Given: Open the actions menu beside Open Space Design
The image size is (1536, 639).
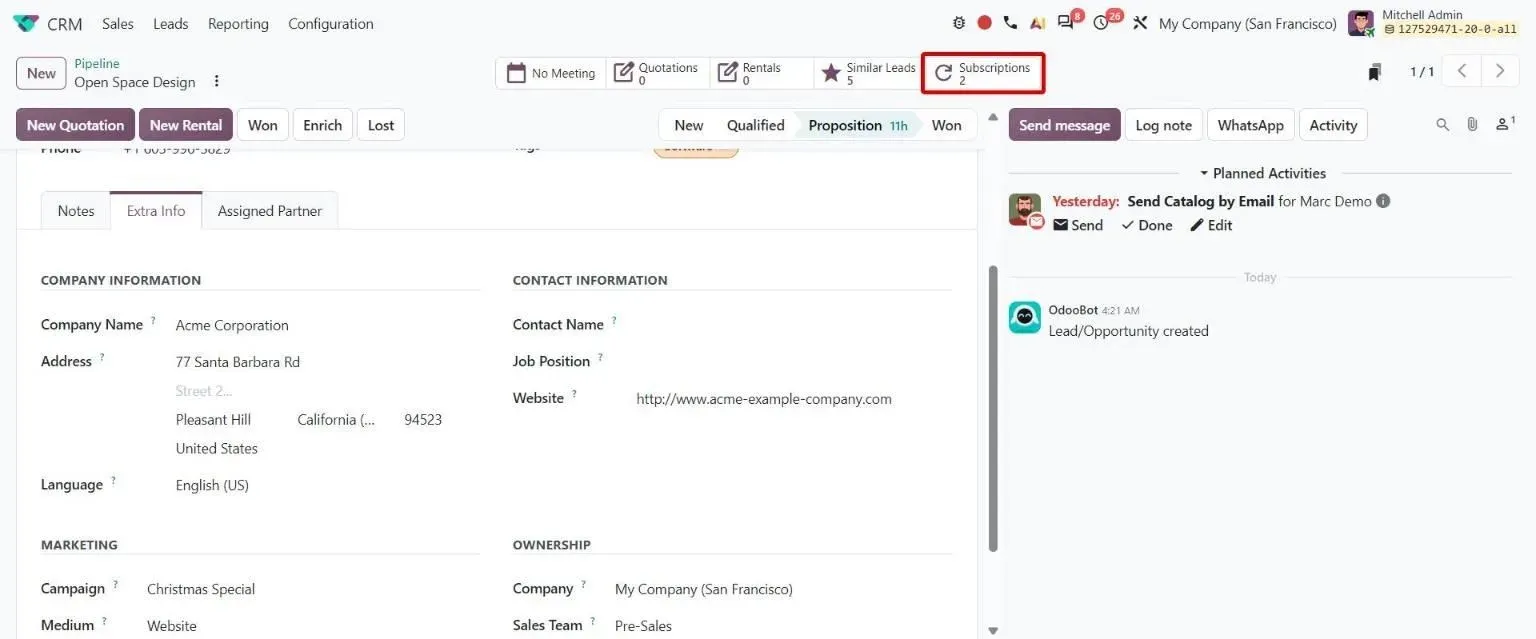Looking at the screenshot, I should tap(216, 82).
